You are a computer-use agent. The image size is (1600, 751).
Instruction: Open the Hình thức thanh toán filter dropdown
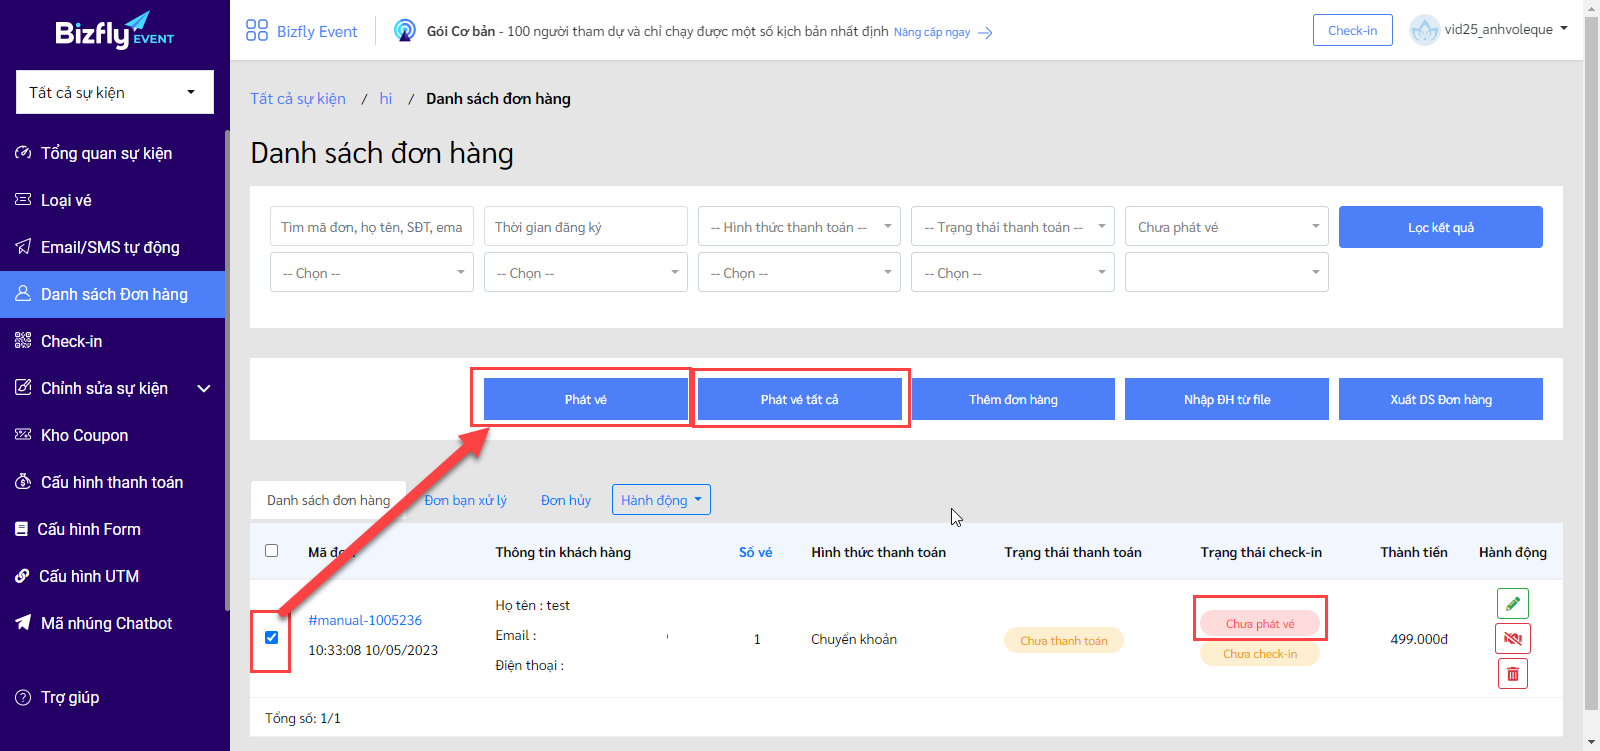799,227
